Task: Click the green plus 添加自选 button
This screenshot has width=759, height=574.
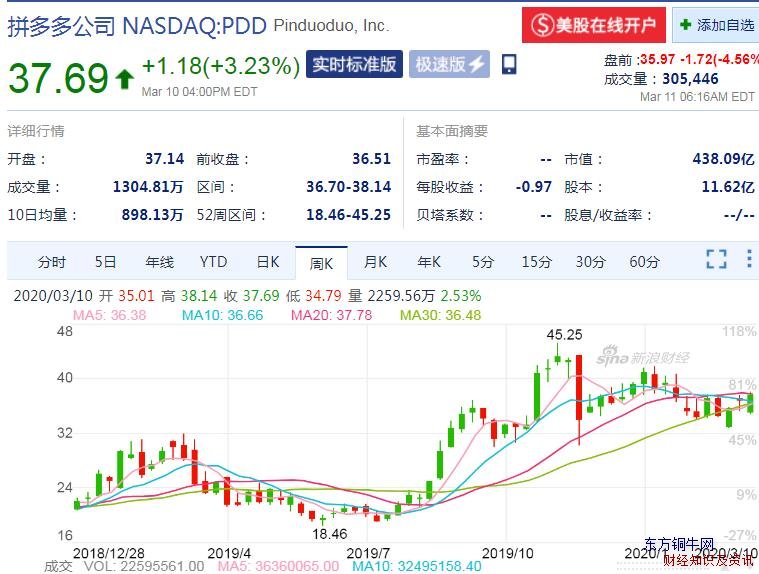Action: coord(717,25)
